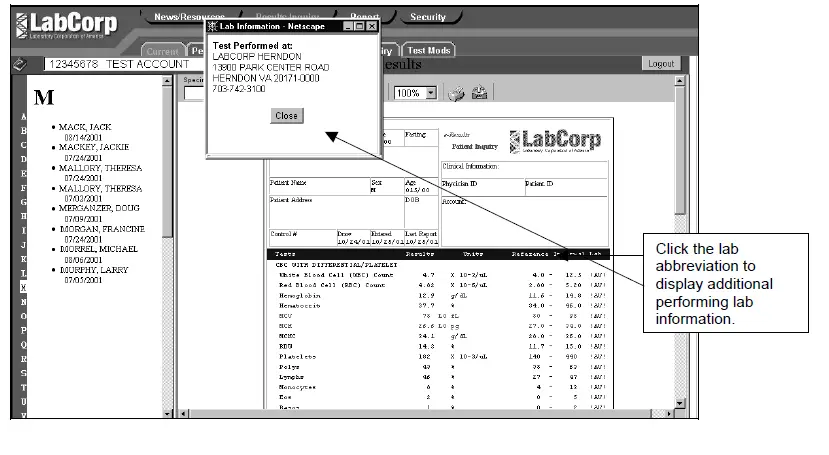Jump to letter N in alphabet index

tap(23, 302)
